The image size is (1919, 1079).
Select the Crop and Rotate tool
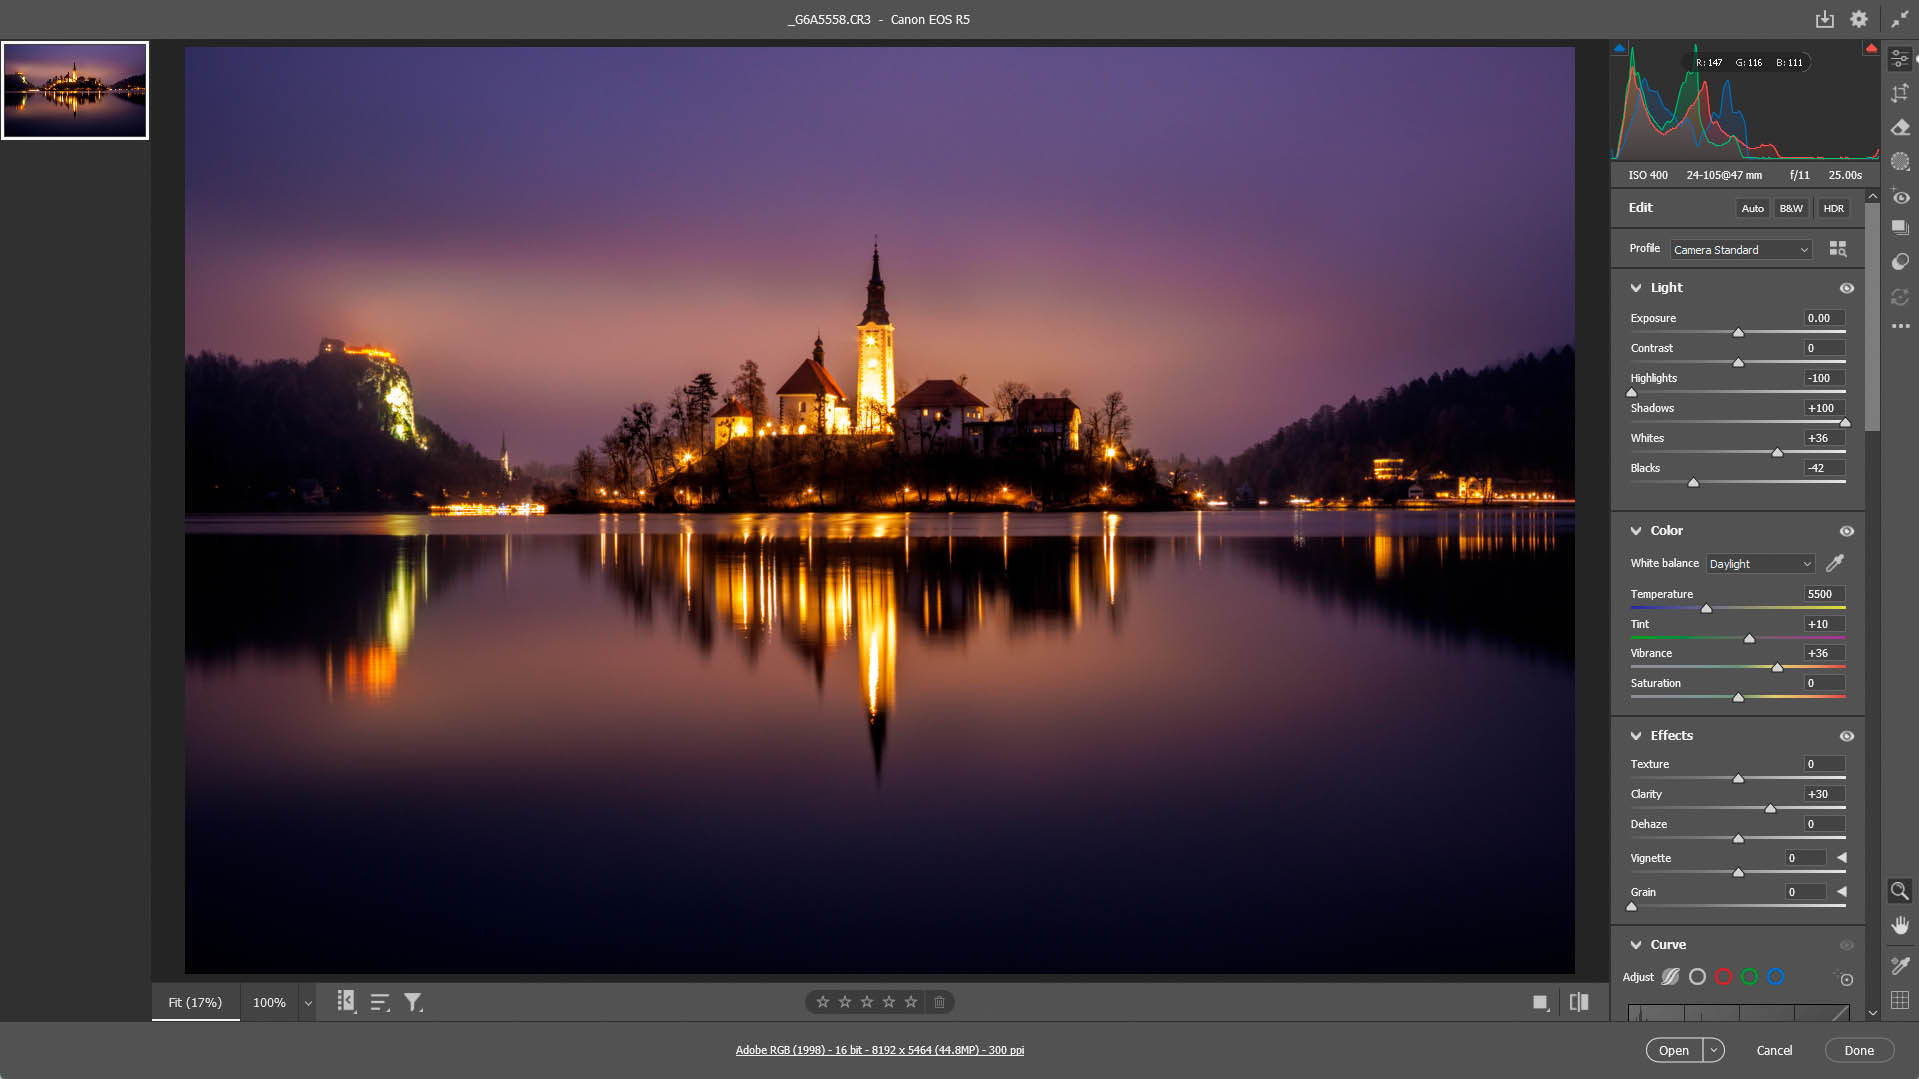click(x=1900, y=93)
